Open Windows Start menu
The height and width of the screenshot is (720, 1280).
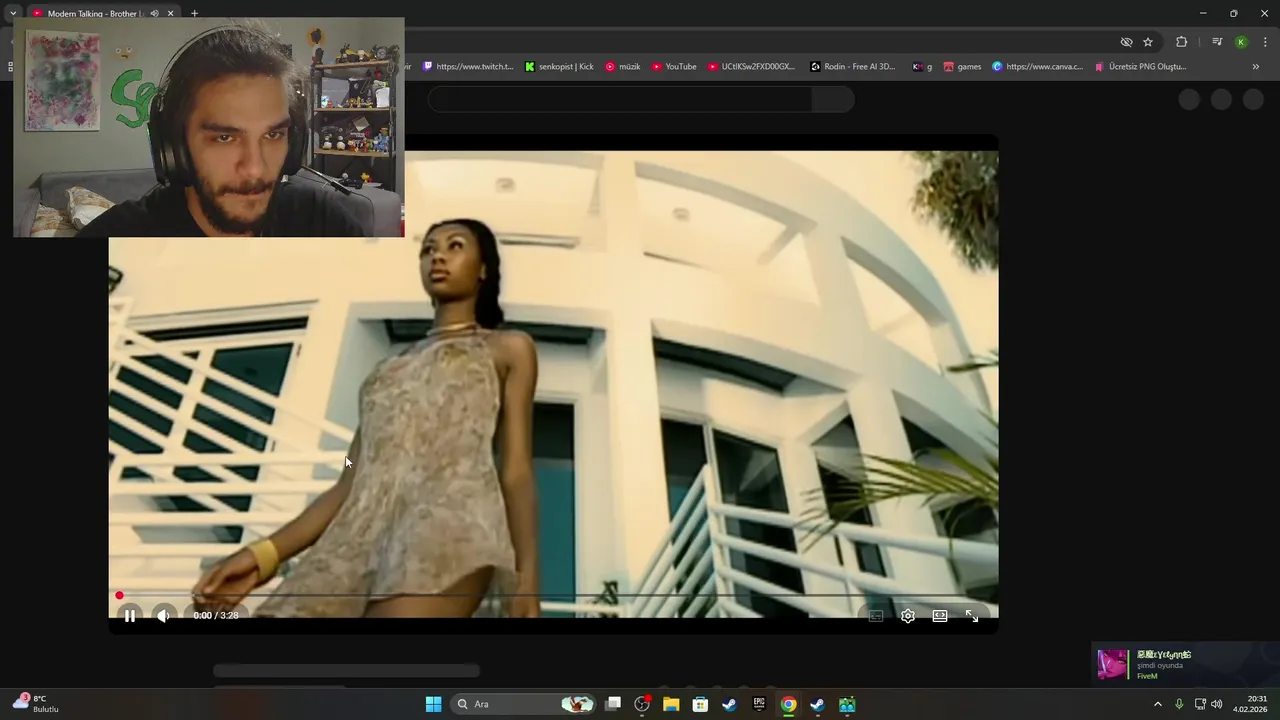point(433,704)
